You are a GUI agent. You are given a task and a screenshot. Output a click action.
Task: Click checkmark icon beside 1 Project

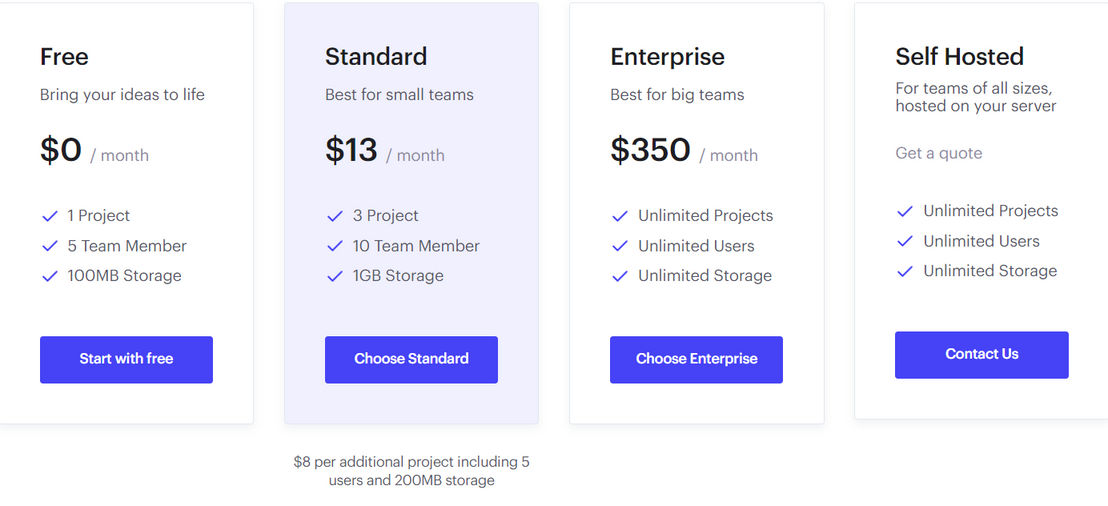(x=49, y=216)
